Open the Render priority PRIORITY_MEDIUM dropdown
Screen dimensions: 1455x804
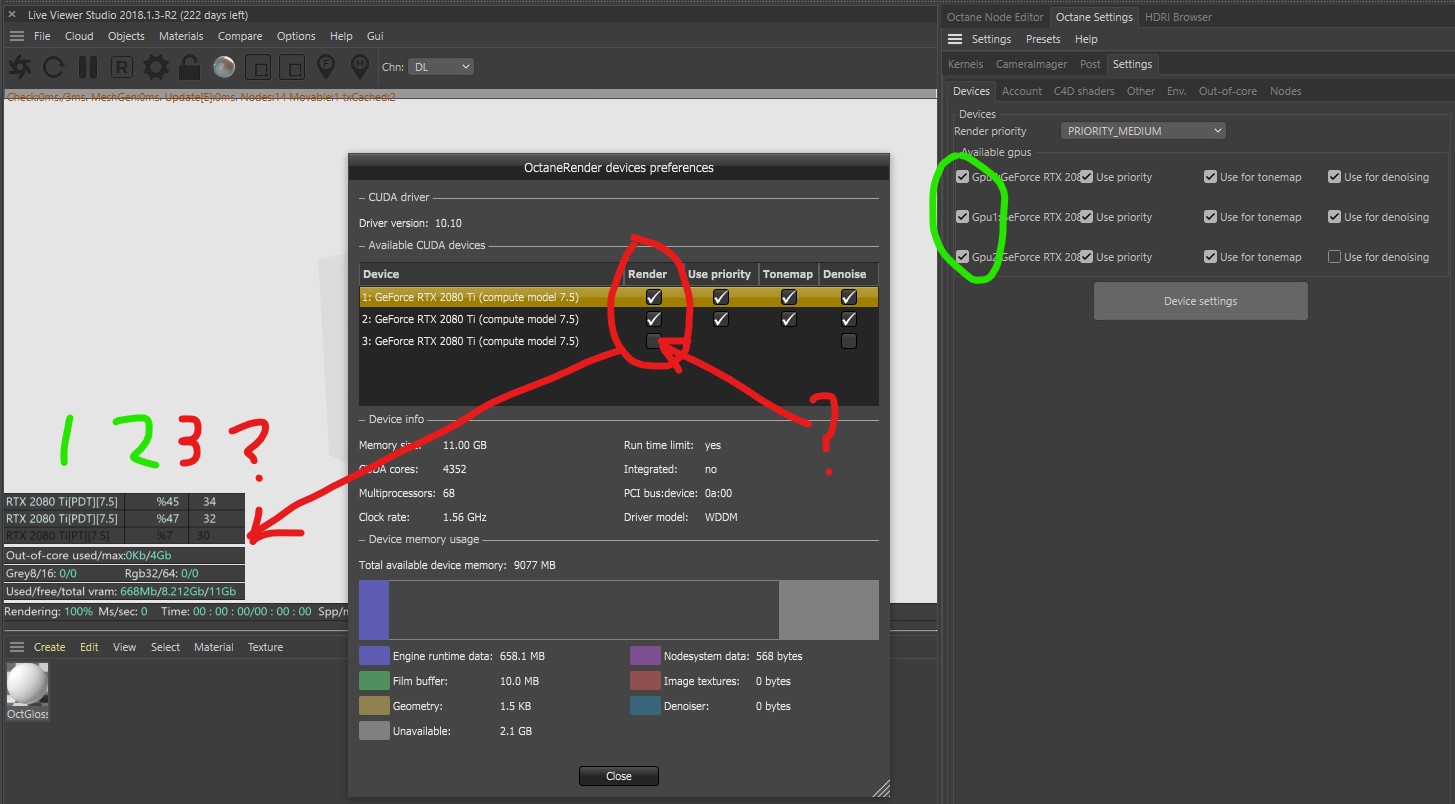click(x=1143, y=131)
